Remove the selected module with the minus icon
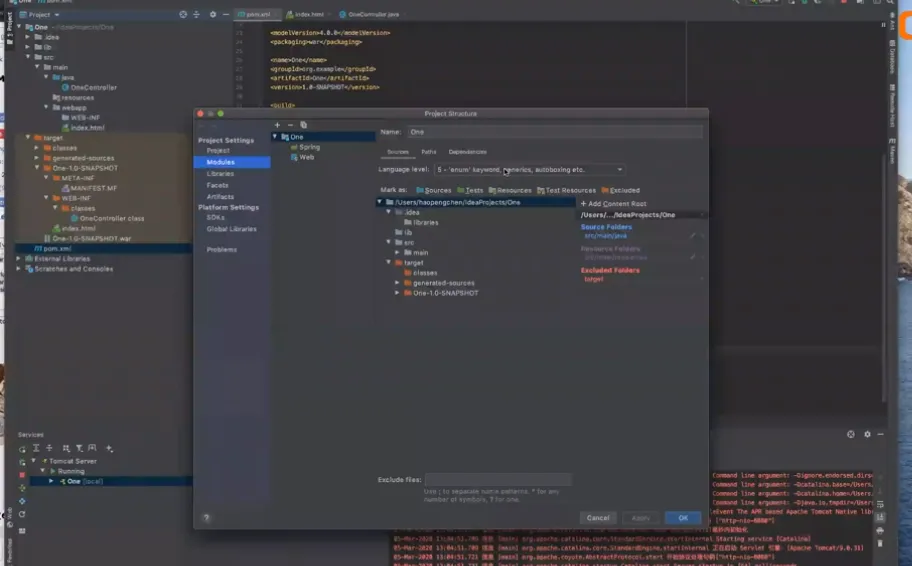 [290, 125]
